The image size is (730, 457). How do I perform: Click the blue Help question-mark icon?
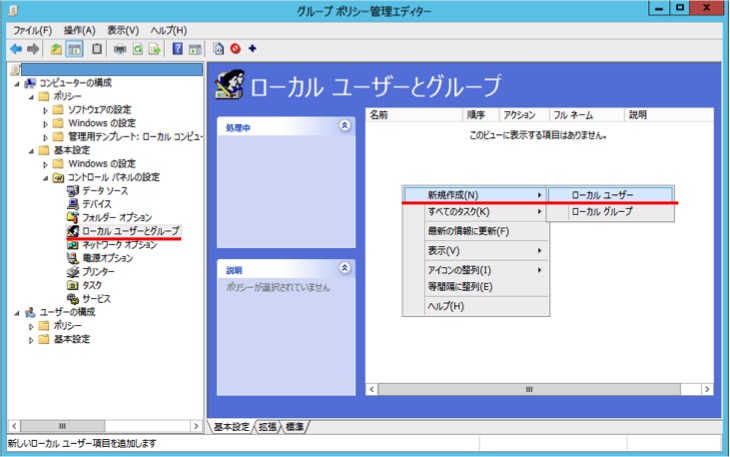177,48
